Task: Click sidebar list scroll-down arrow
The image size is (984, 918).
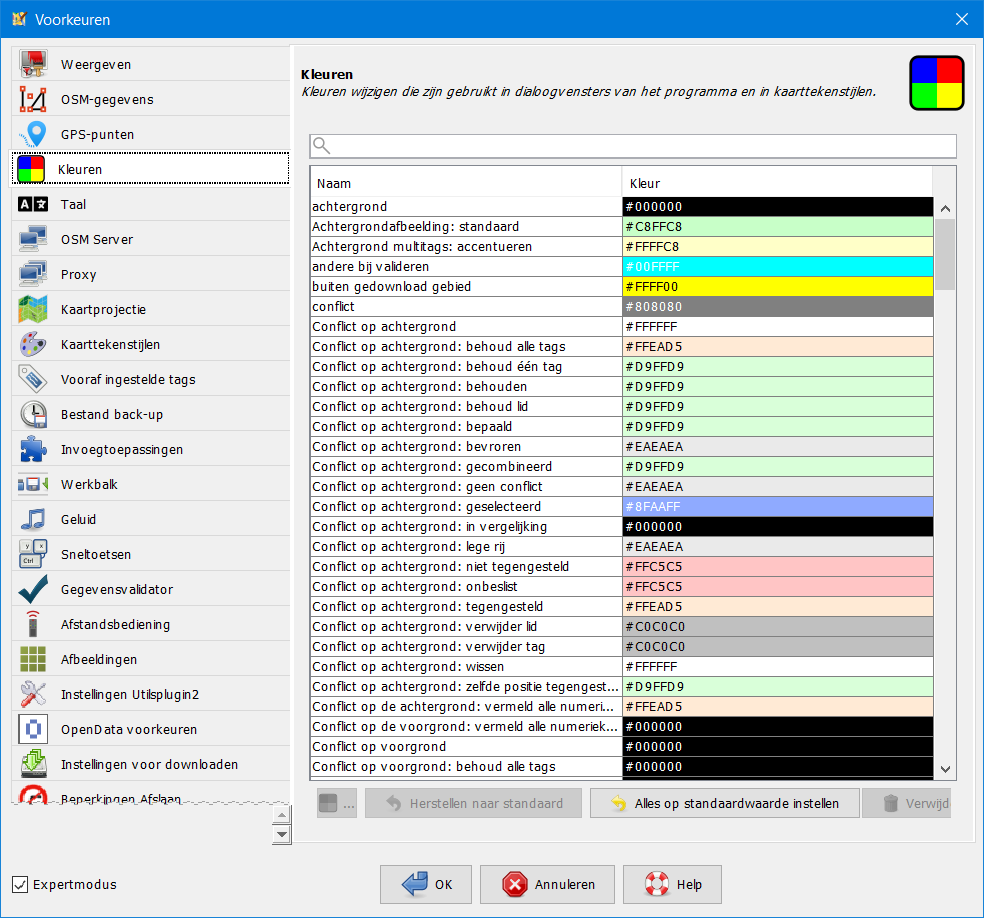Action: coord(282,835)
